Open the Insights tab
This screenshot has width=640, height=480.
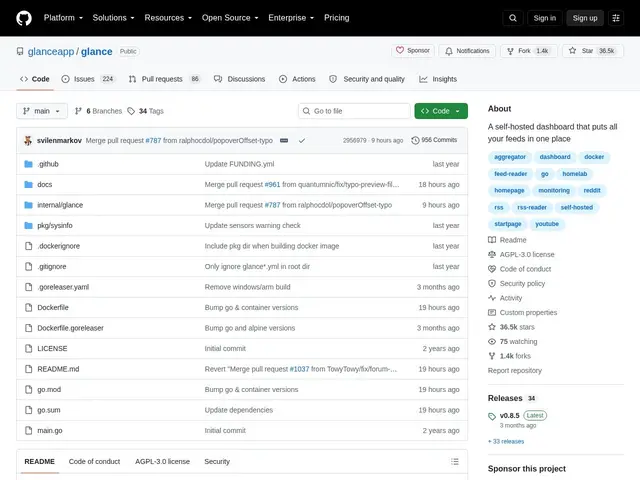click(x=438, y=79)
